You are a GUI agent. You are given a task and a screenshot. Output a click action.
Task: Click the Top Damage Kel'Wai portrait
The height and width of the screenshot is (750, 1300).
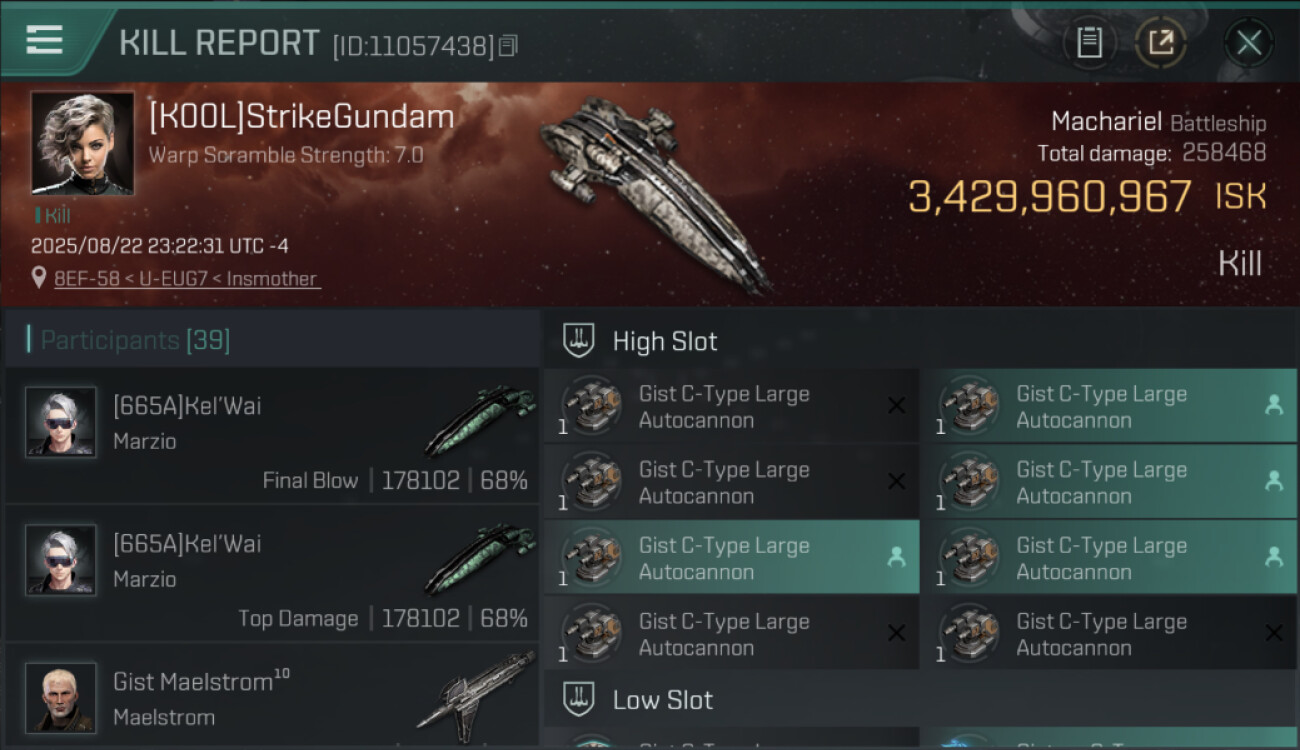coord(61,560)
